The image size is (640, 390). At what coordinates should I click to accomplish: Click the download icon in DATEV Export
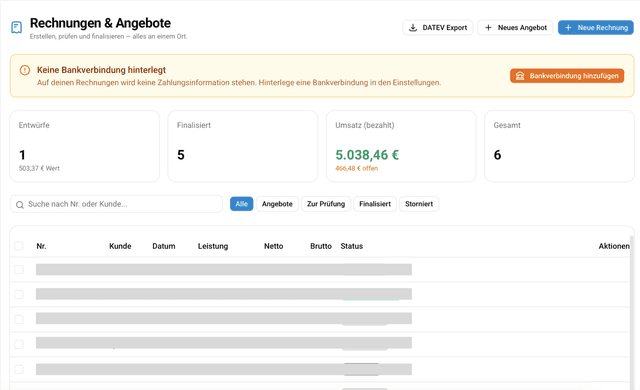tap(413, 28)
